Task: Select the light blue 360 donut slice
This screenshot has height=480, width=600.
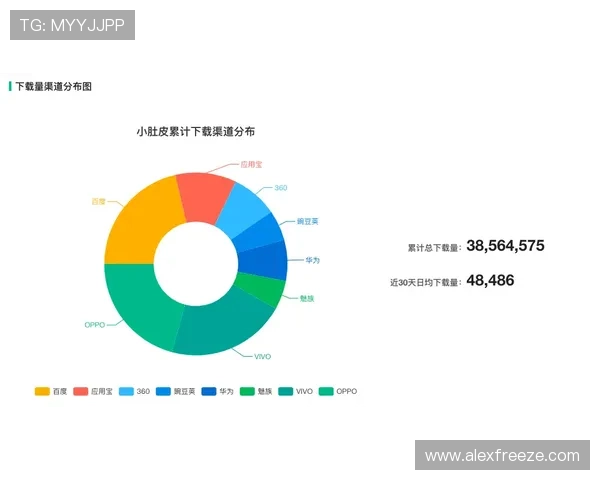Action: coord(242,212)
